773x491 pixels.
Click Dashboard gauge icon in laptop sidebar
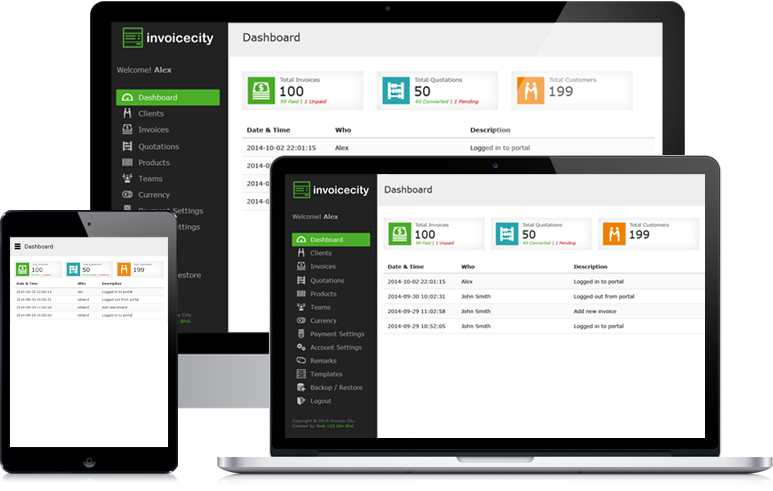pyautogui.click(x=301, y=240)
